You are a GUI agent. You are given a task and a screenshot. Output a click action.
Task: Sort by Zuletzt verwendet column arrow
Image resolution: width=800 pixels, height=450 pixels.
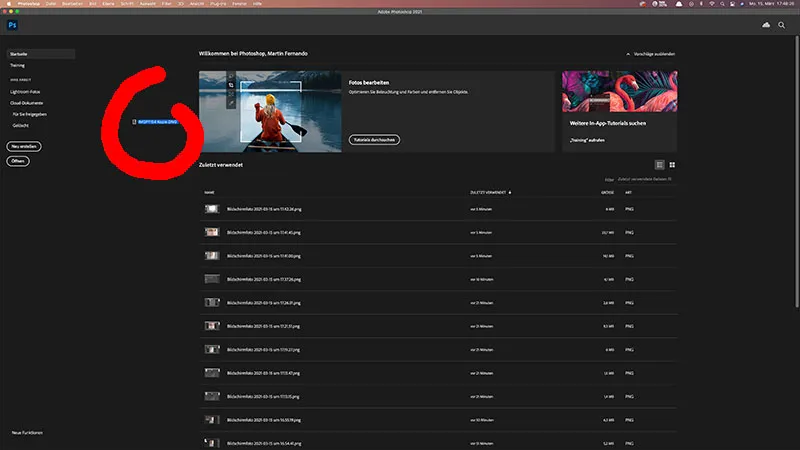pyautogui.click(x=510, y=193)
